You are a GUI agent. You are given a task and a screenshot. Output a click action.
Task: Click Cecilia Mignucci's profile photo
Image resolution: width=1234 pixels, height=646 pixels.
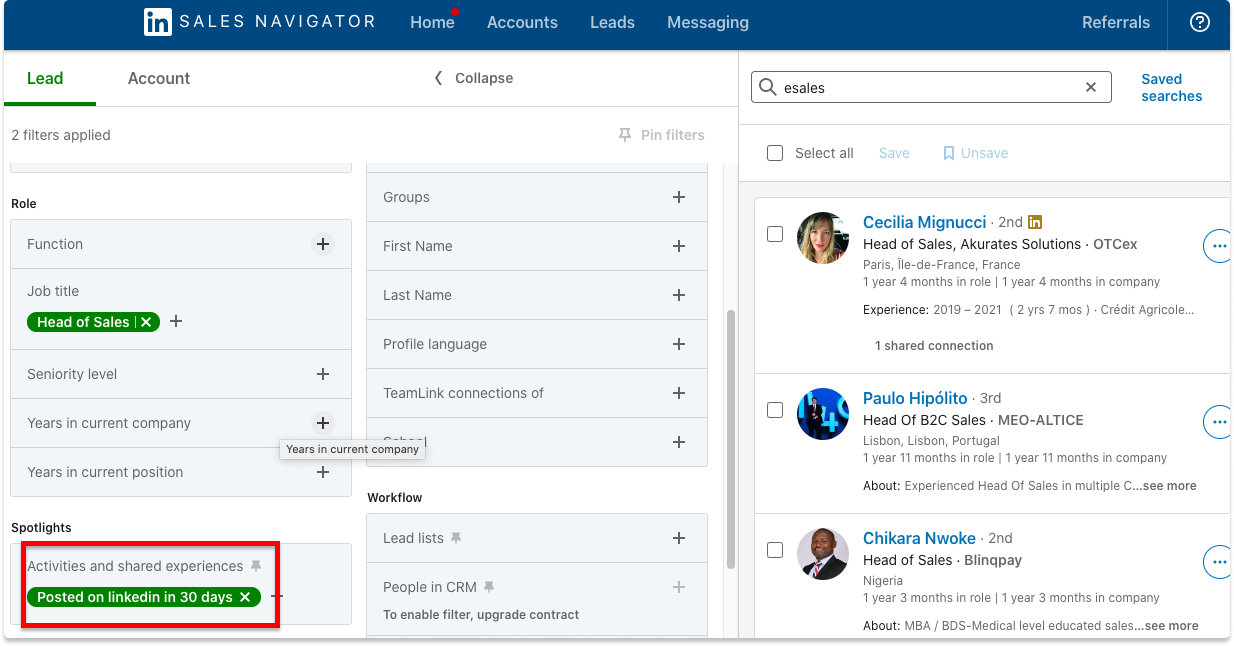[823, 238]
